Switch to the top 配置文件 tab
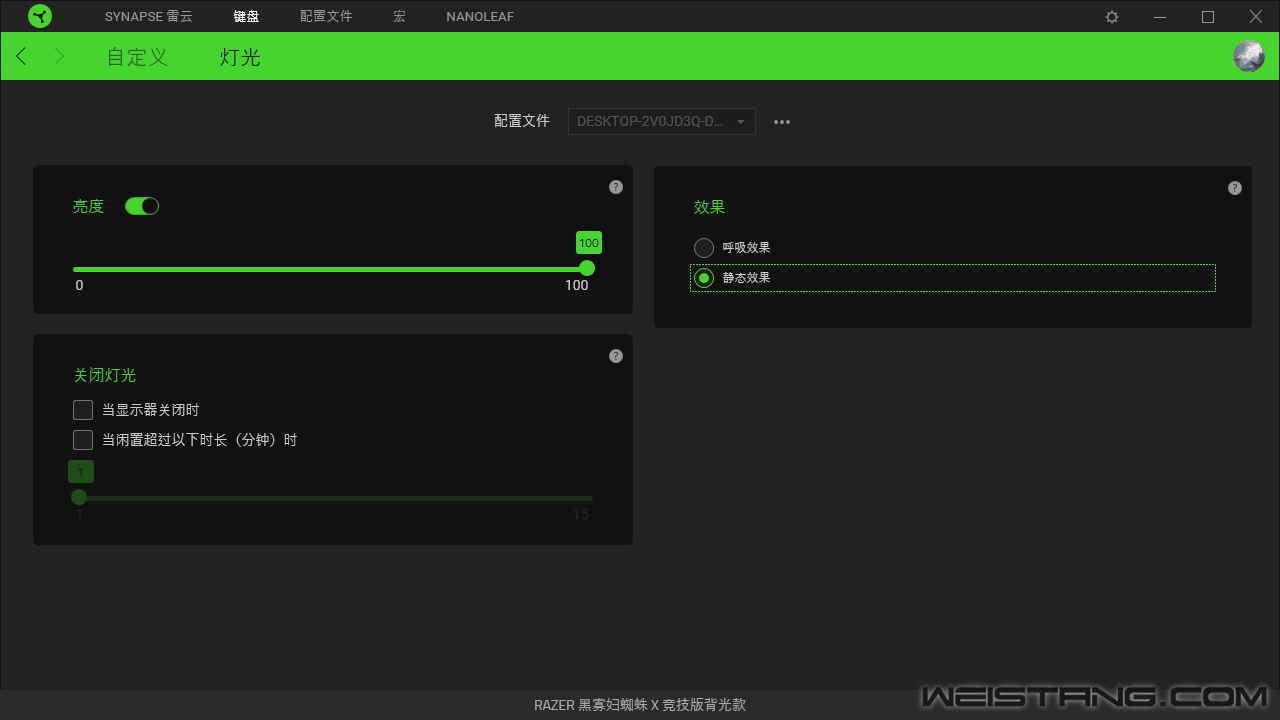Screen dimensions: 1280x720 pyautogui.click(x=326, y=17)
